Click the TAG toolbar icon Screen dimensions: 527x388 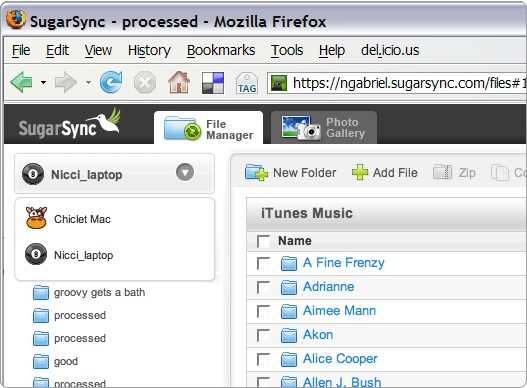tap(247, 83)
